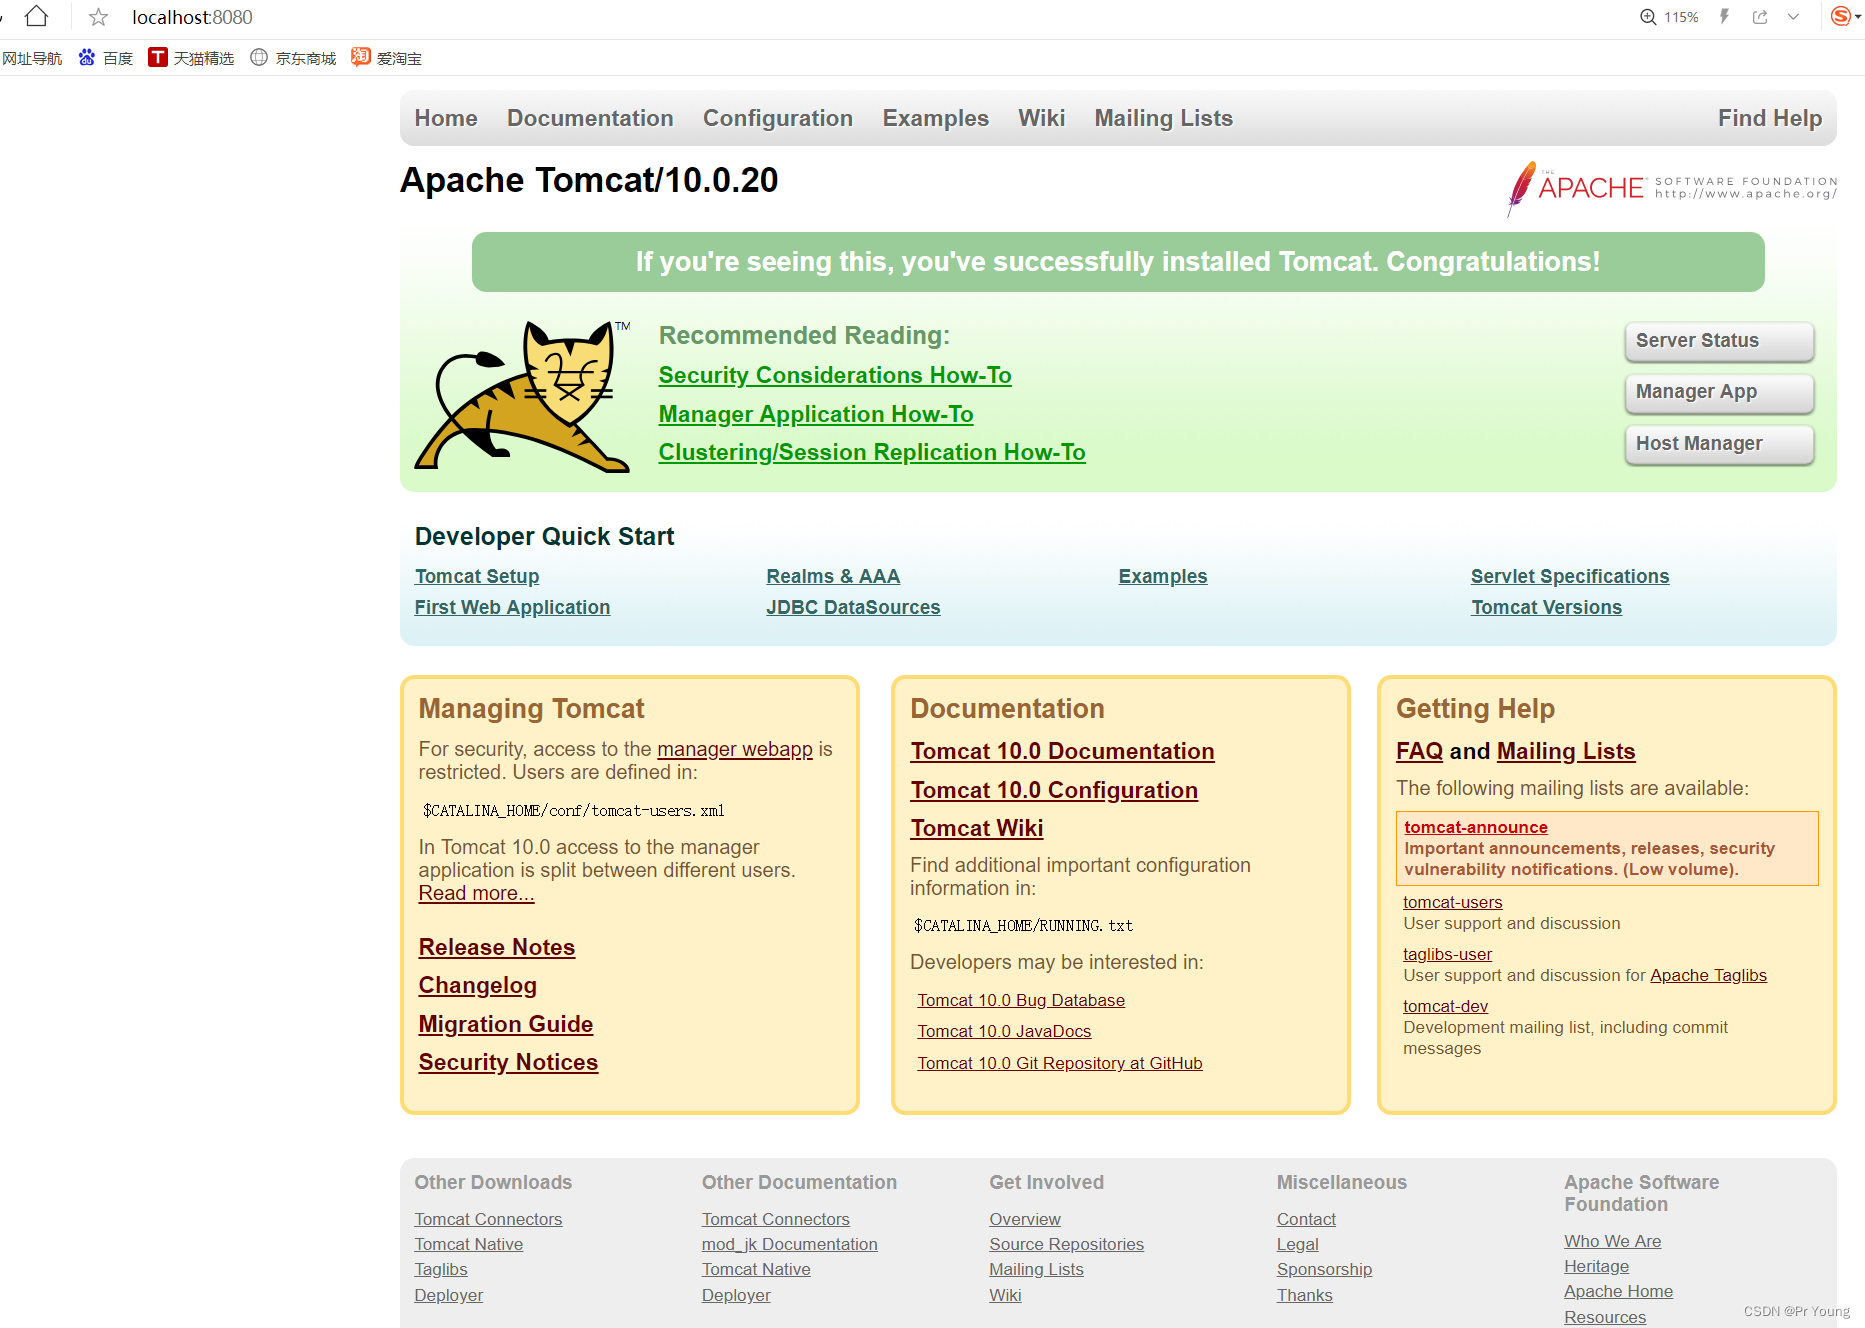The height and width of the screenshot is (1328, 1865).
Task: Open the Tomcat Wiki link
Action: tap(977, 828)
